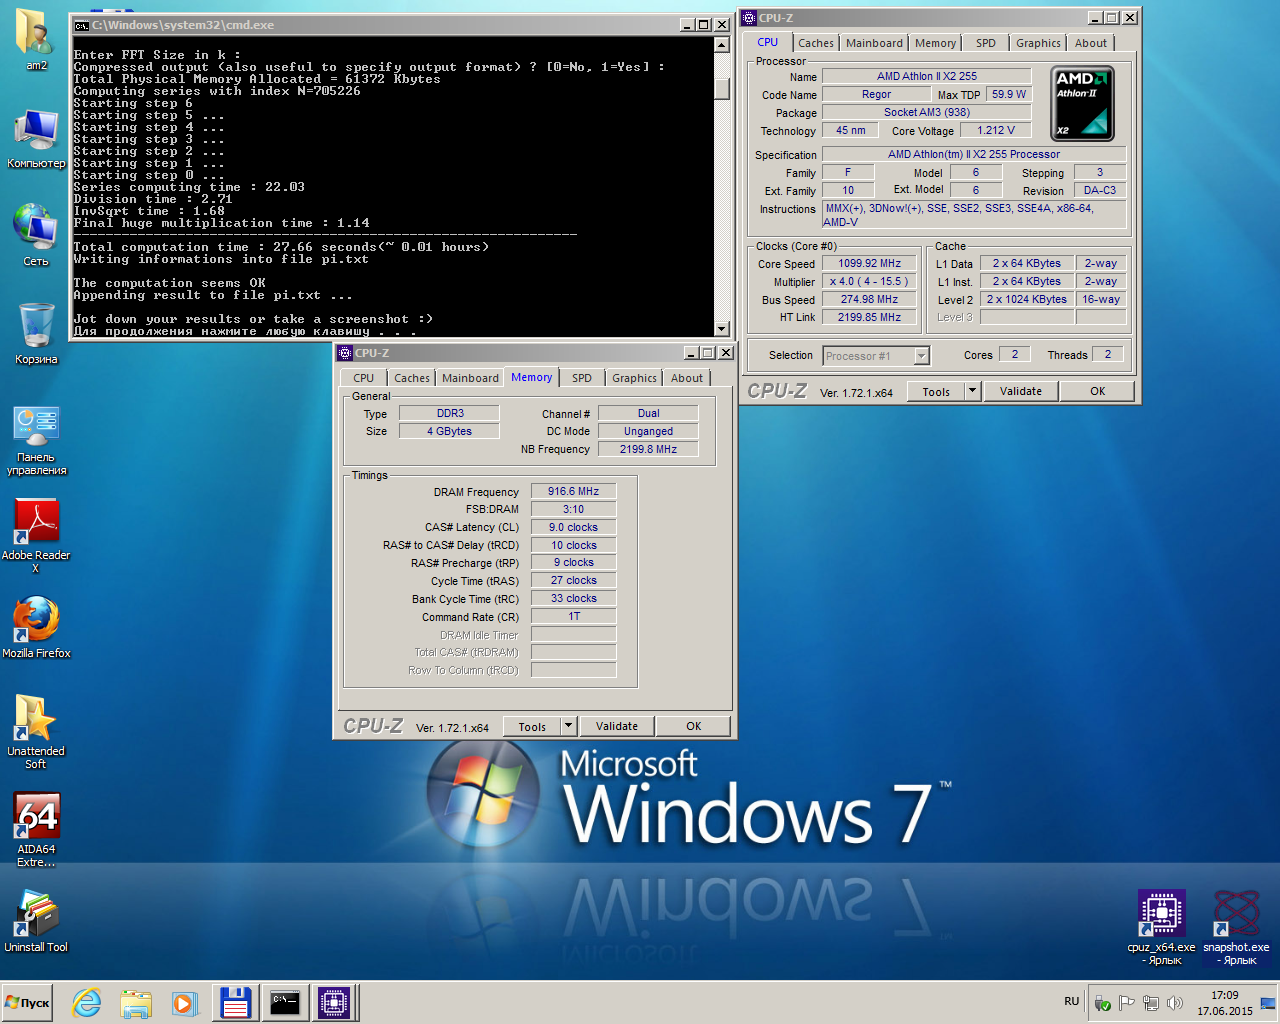Click the AMD Athlon II logo image
The width and height of the screenshot is (1280, 1024).
[x=1082, y=103]
